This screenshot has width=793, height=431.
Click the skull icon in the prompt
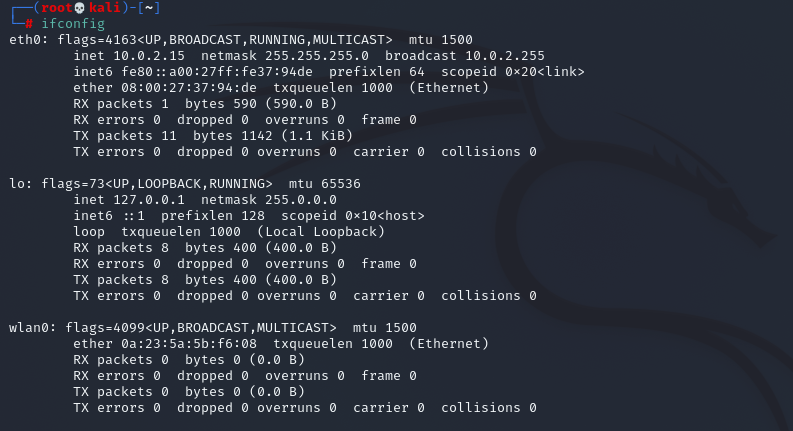pos(79,8)
